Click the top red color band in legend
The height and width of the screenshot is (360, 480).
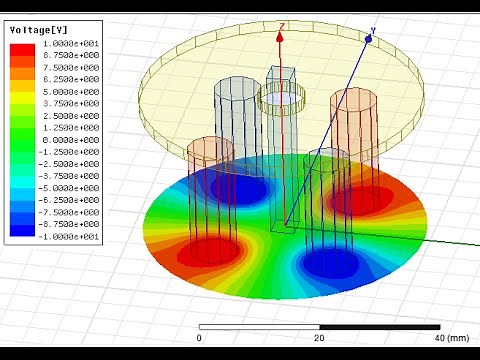click(x=22, y=50)
